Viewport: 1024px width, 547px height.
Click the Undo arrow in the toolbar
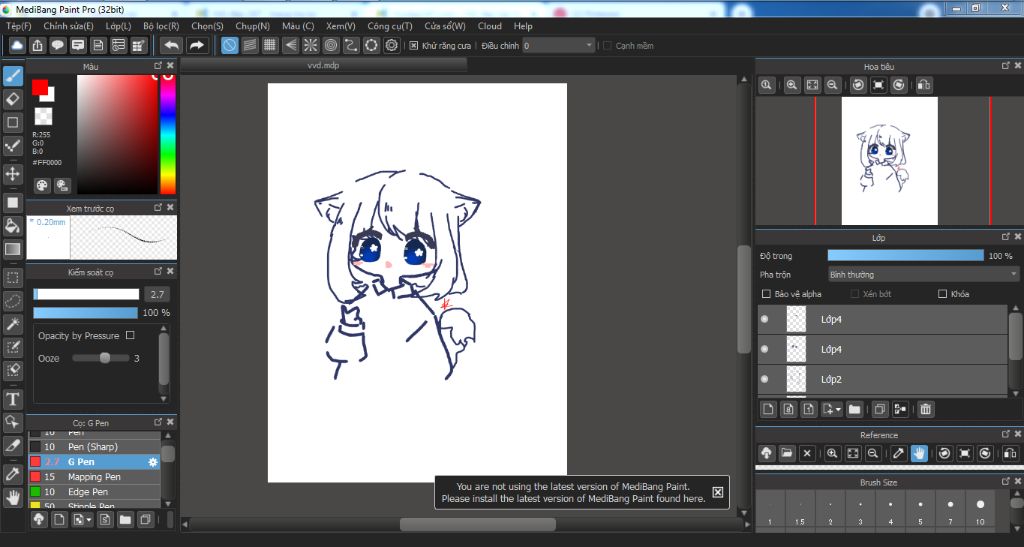pyautogui.click(x=172, y=45)
